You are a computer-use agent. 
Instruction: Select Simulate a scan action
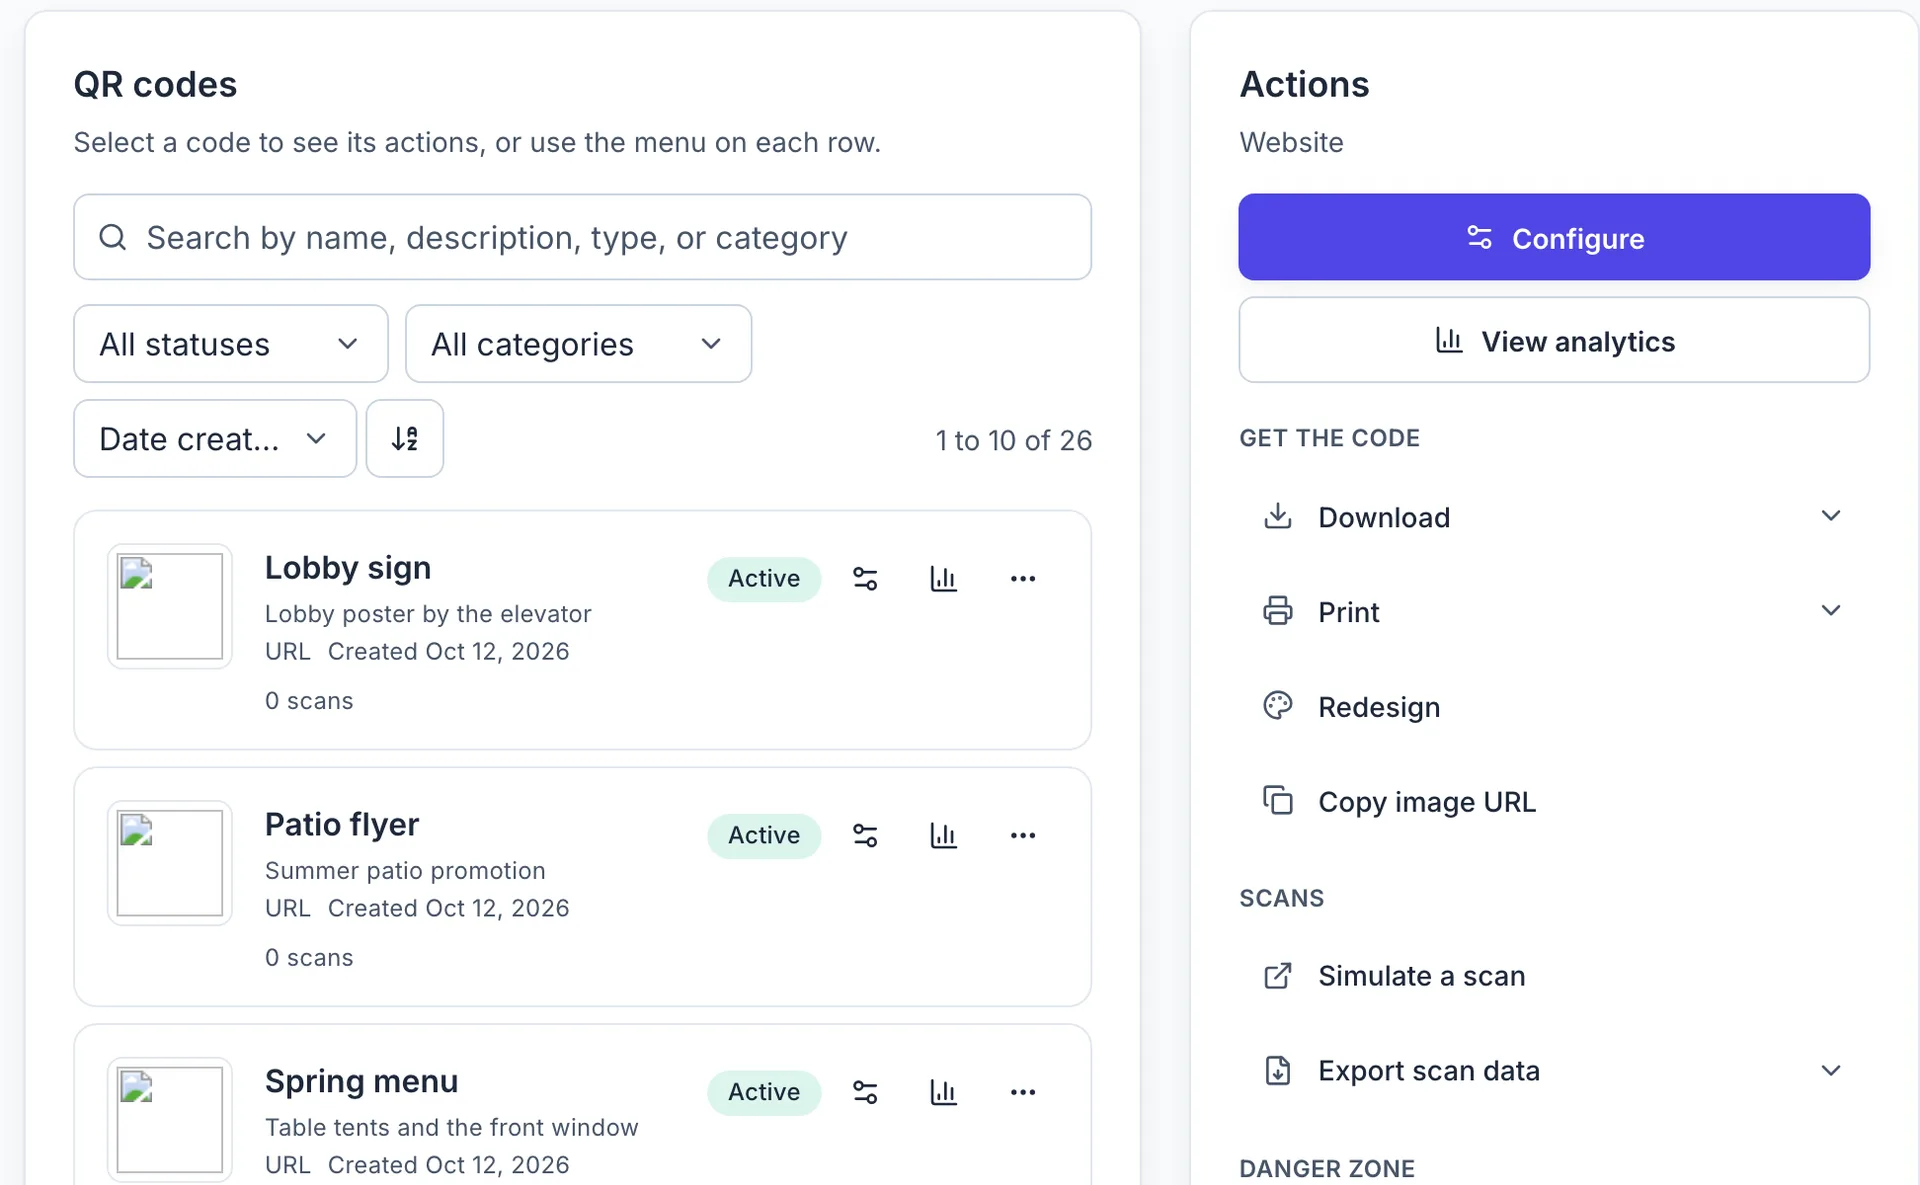[1554, 976]
